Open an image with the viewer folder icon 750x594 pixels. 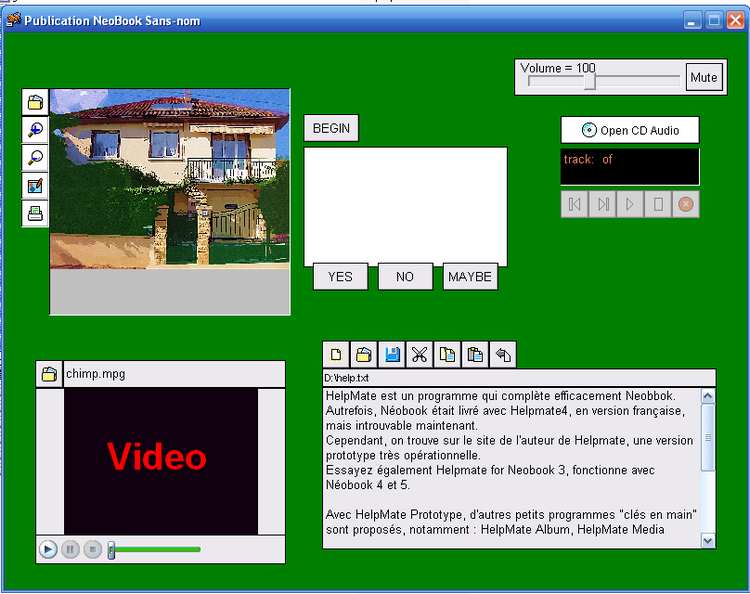pos(35,102)
